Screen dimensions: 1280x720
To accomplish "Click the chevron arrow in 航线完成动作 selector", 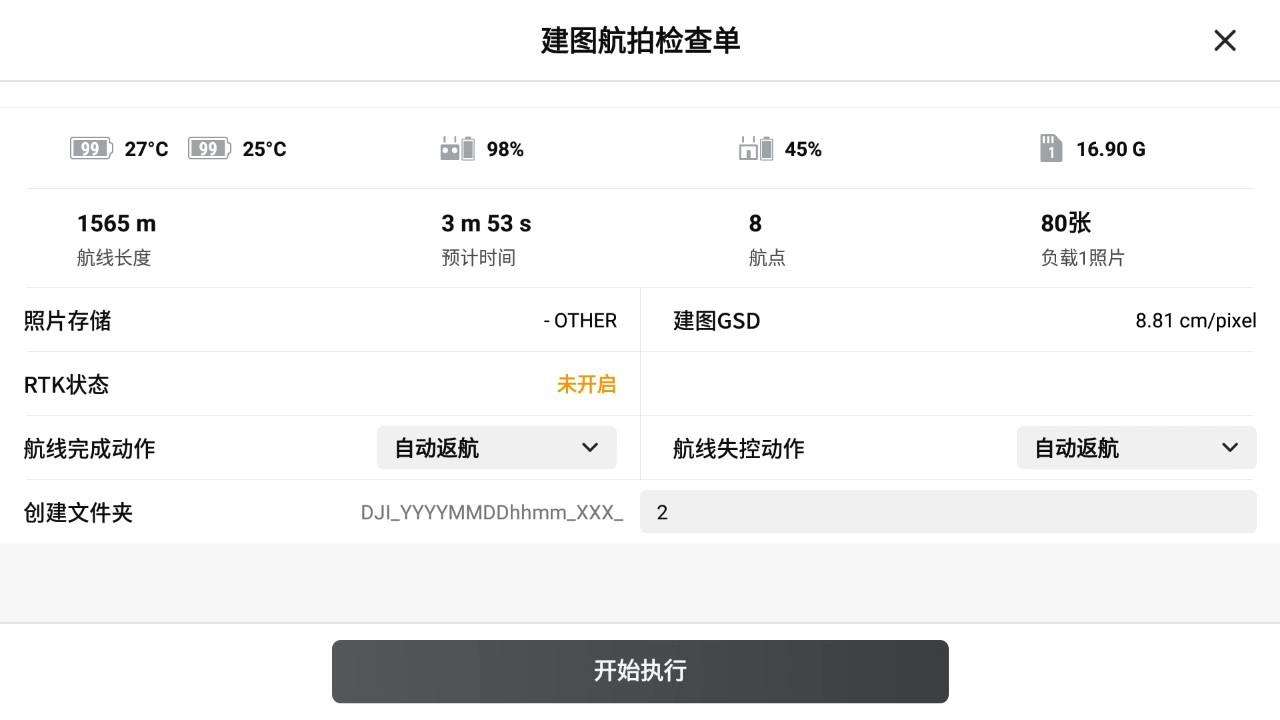I will click(590, 448).
